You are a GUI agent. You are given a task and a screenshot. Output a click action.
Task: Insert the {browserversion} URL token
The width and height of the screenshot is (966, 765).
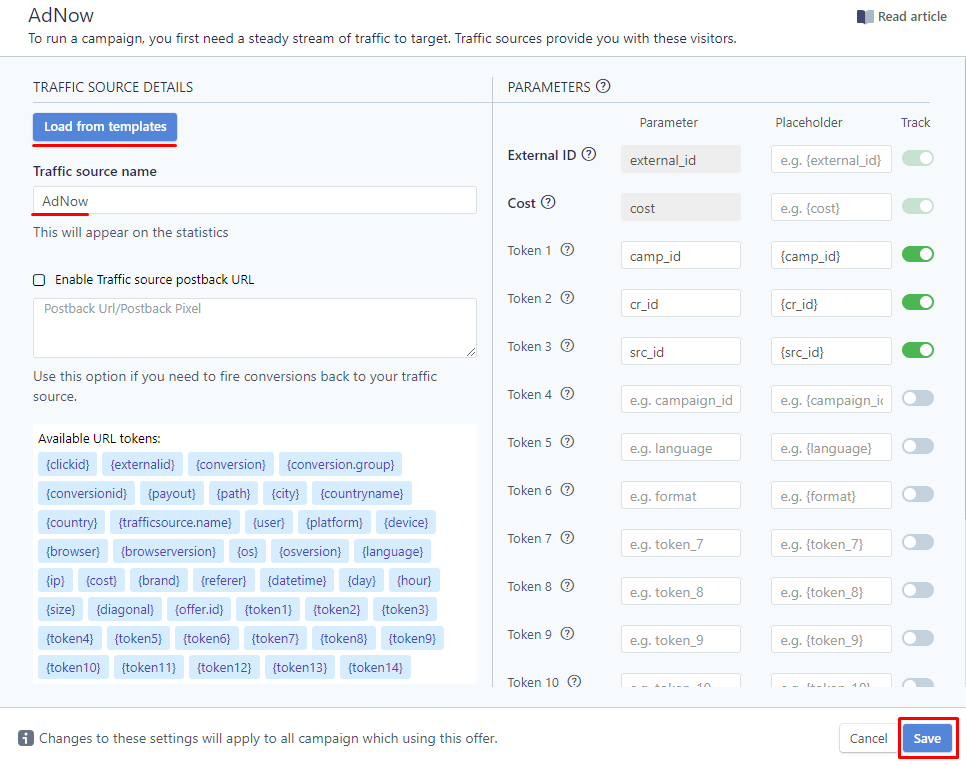[168, 551]
